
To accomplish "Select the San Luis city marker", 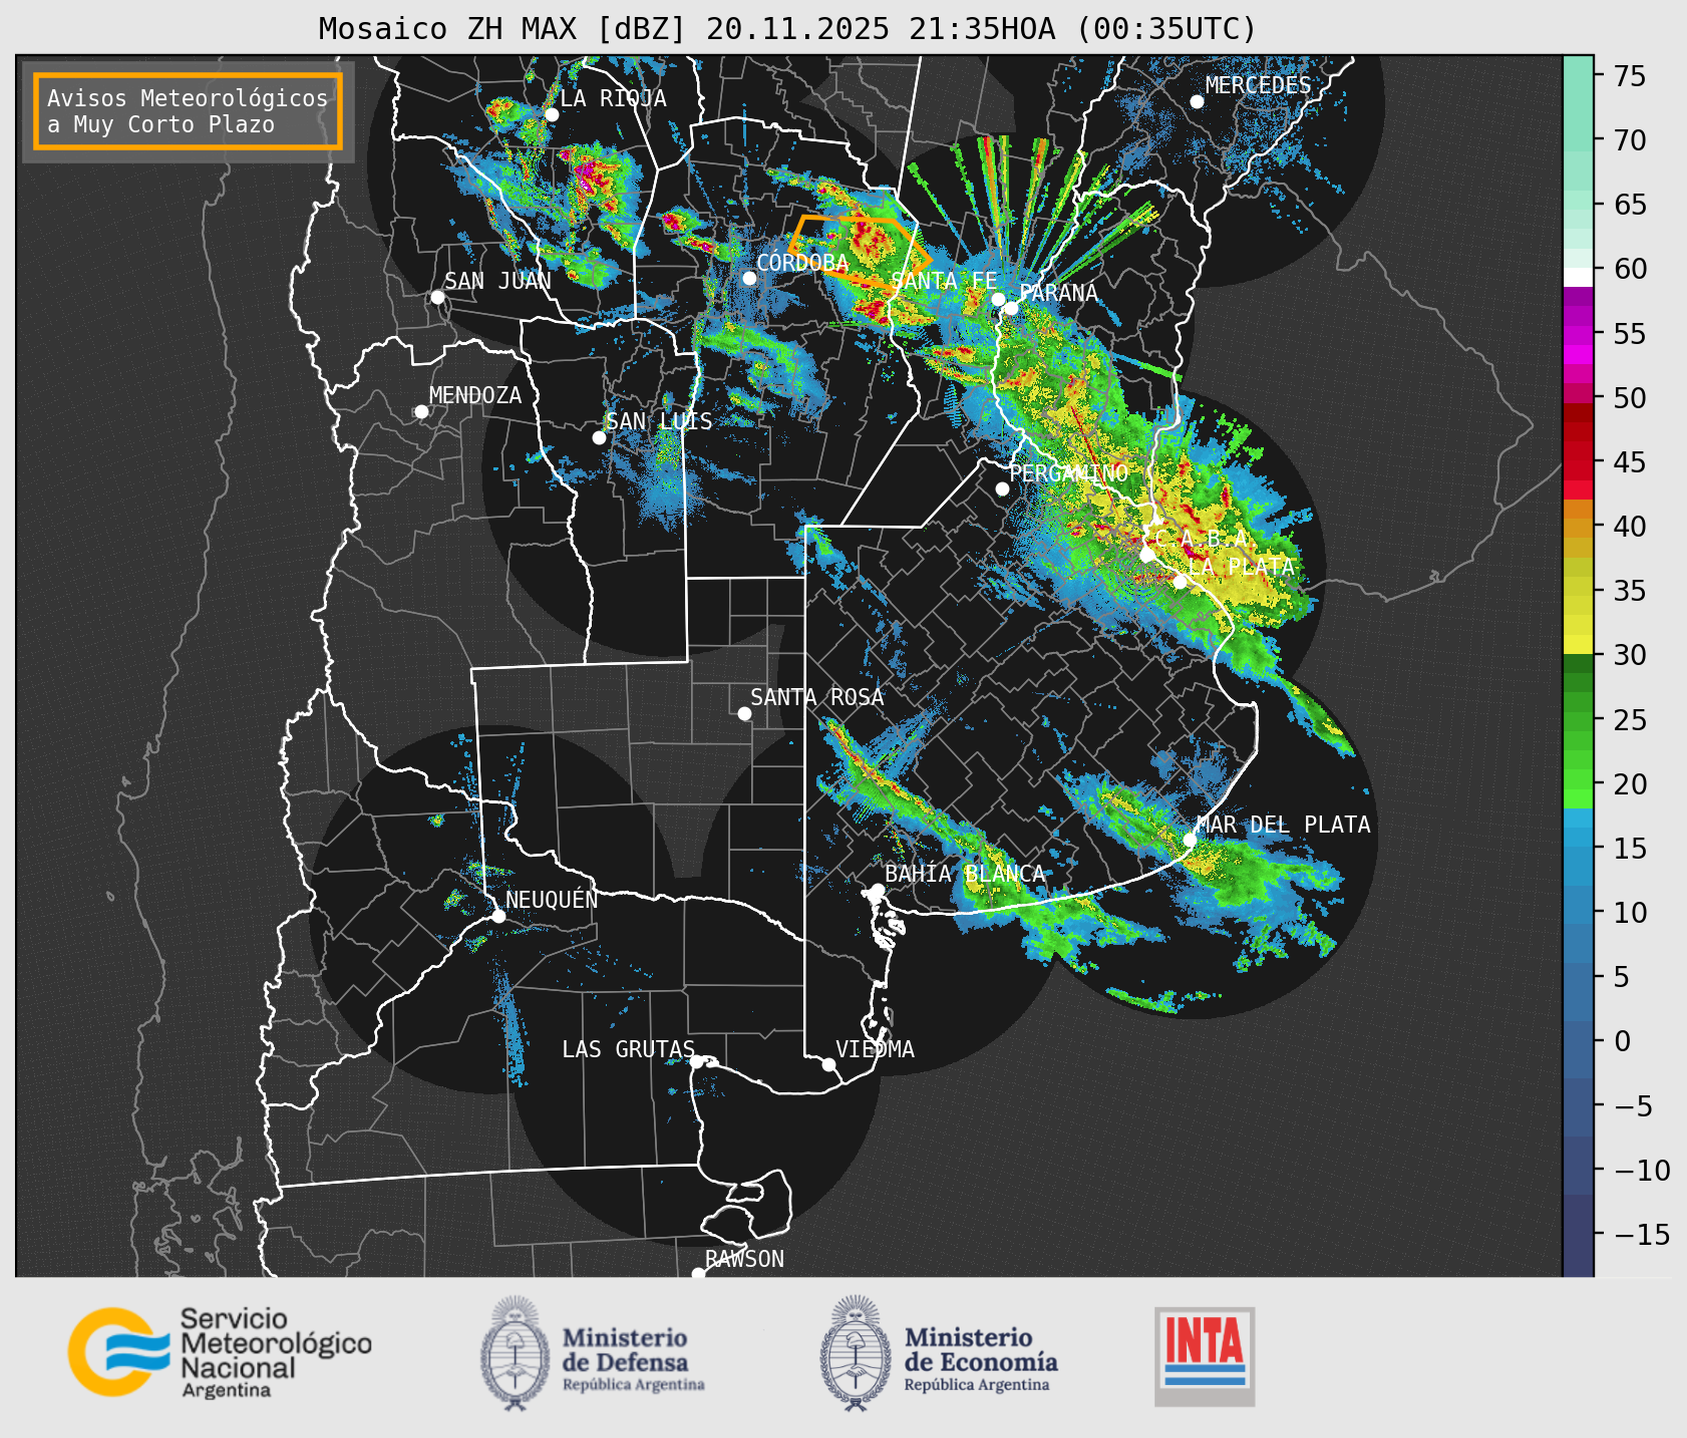I will pyautogui.click(x=599, y=438).
